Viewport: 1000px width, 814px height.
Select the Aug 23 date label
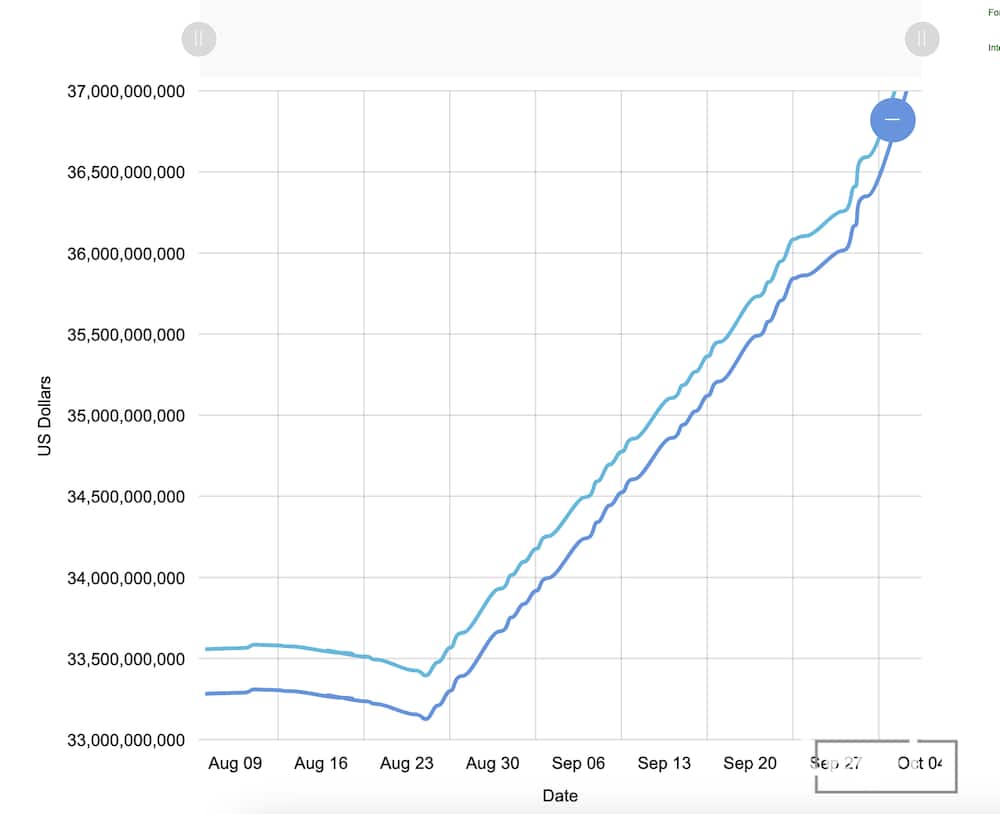[407, 764]
